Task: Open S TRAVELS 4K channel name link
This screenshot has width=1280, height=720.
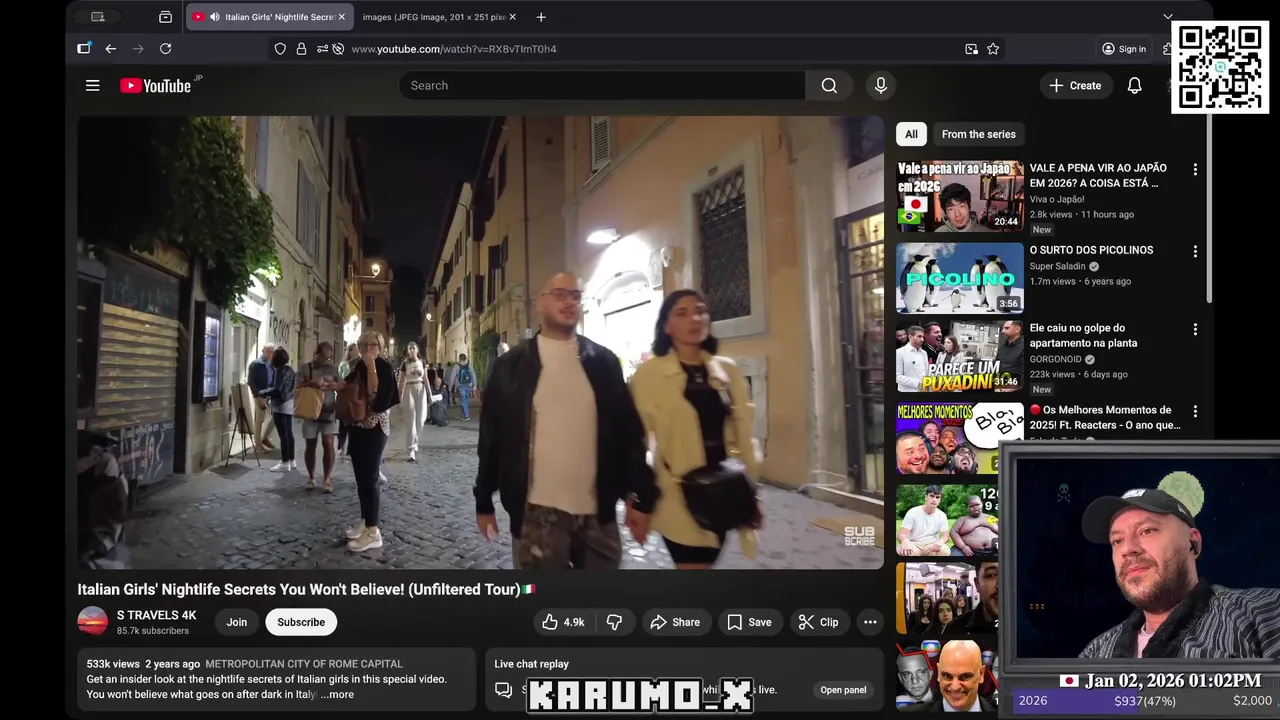Action: coord(157,615)
